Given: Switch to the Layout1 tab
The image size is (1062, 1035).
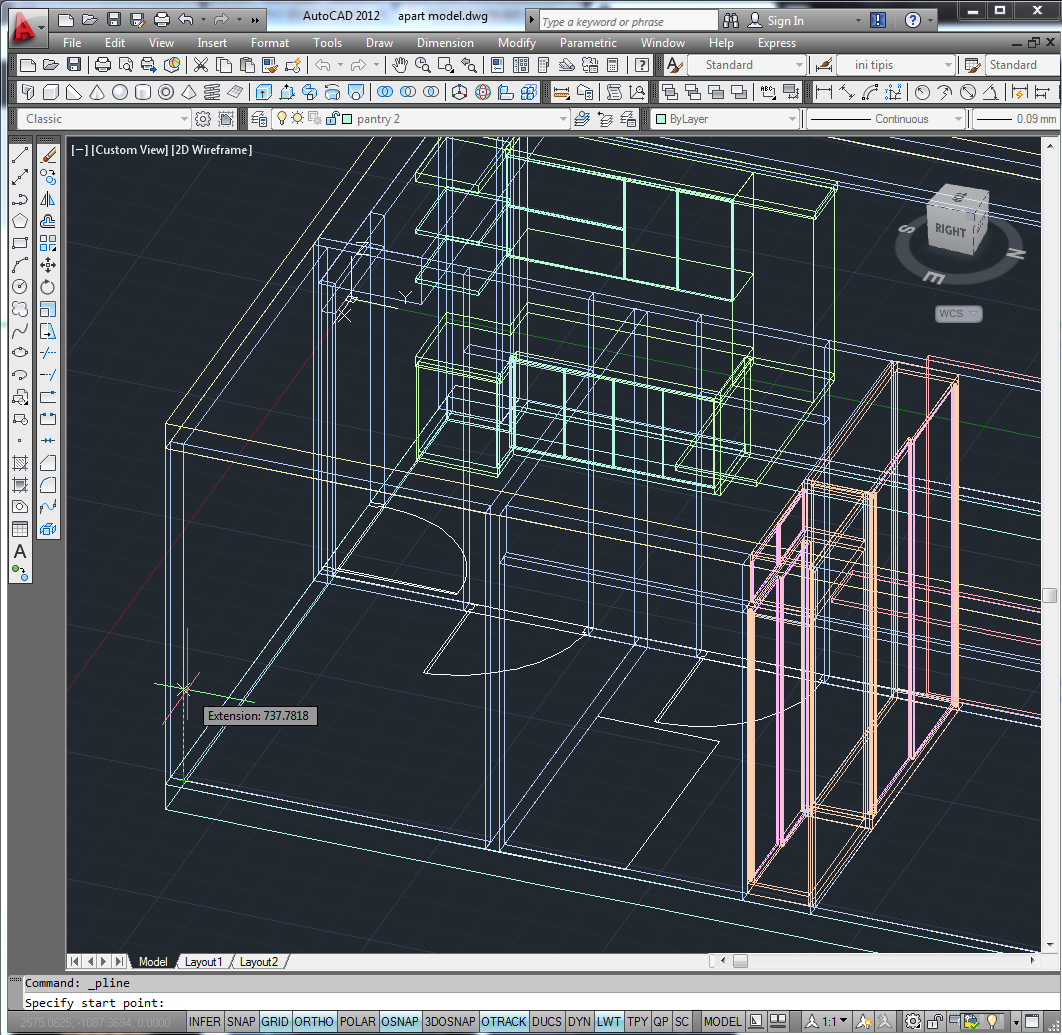Looking at the screenshot, I should 203,962.
